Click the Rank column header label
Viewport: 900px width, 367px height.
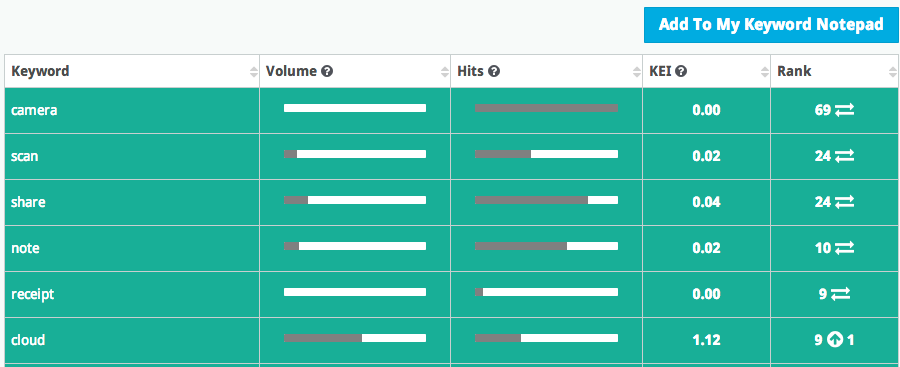[x=794, y=71]
